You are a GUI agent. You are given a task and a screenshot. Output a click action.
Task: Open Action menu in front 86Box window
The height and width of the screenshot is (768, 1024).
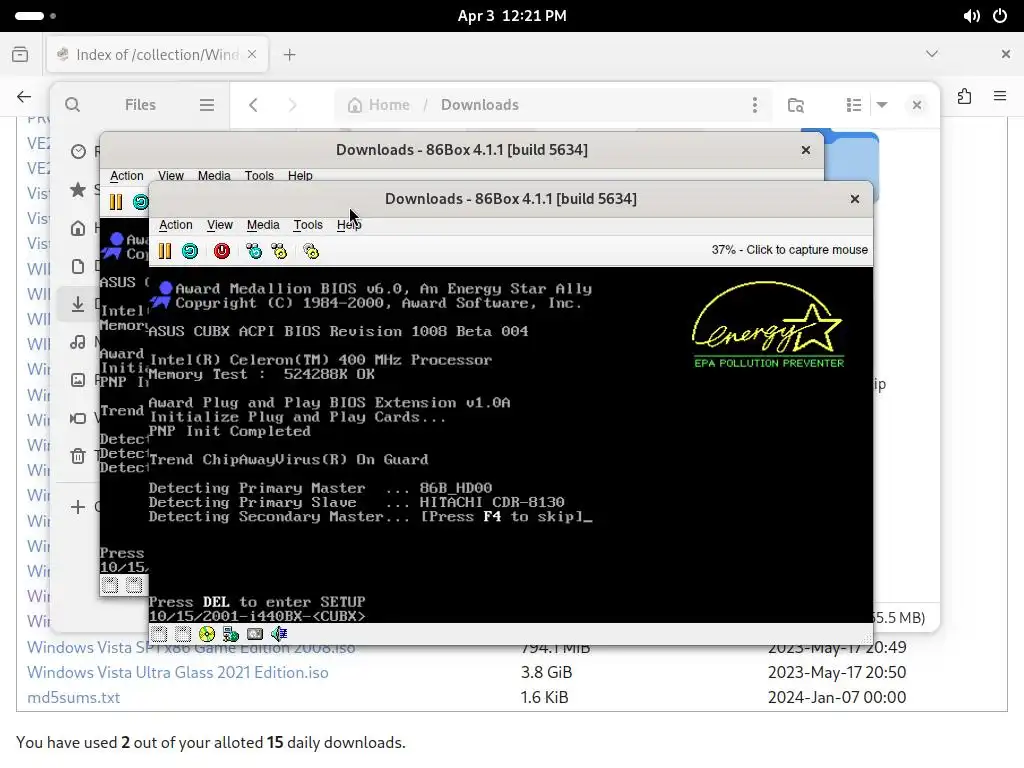click(x=176, y=225)
